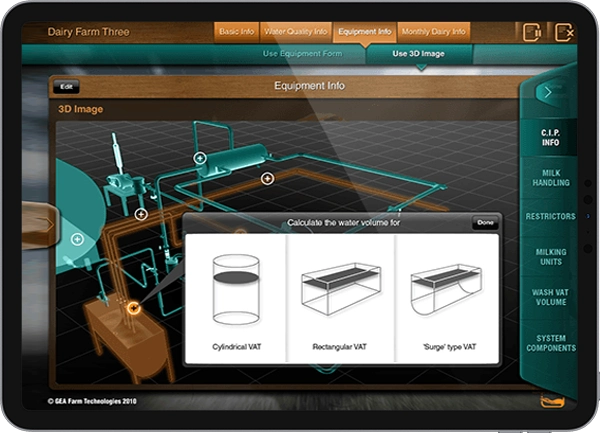Open the Monthly Dairy Info tab
This screenshot has height=433, width=600.
click(x=433, y=32)
